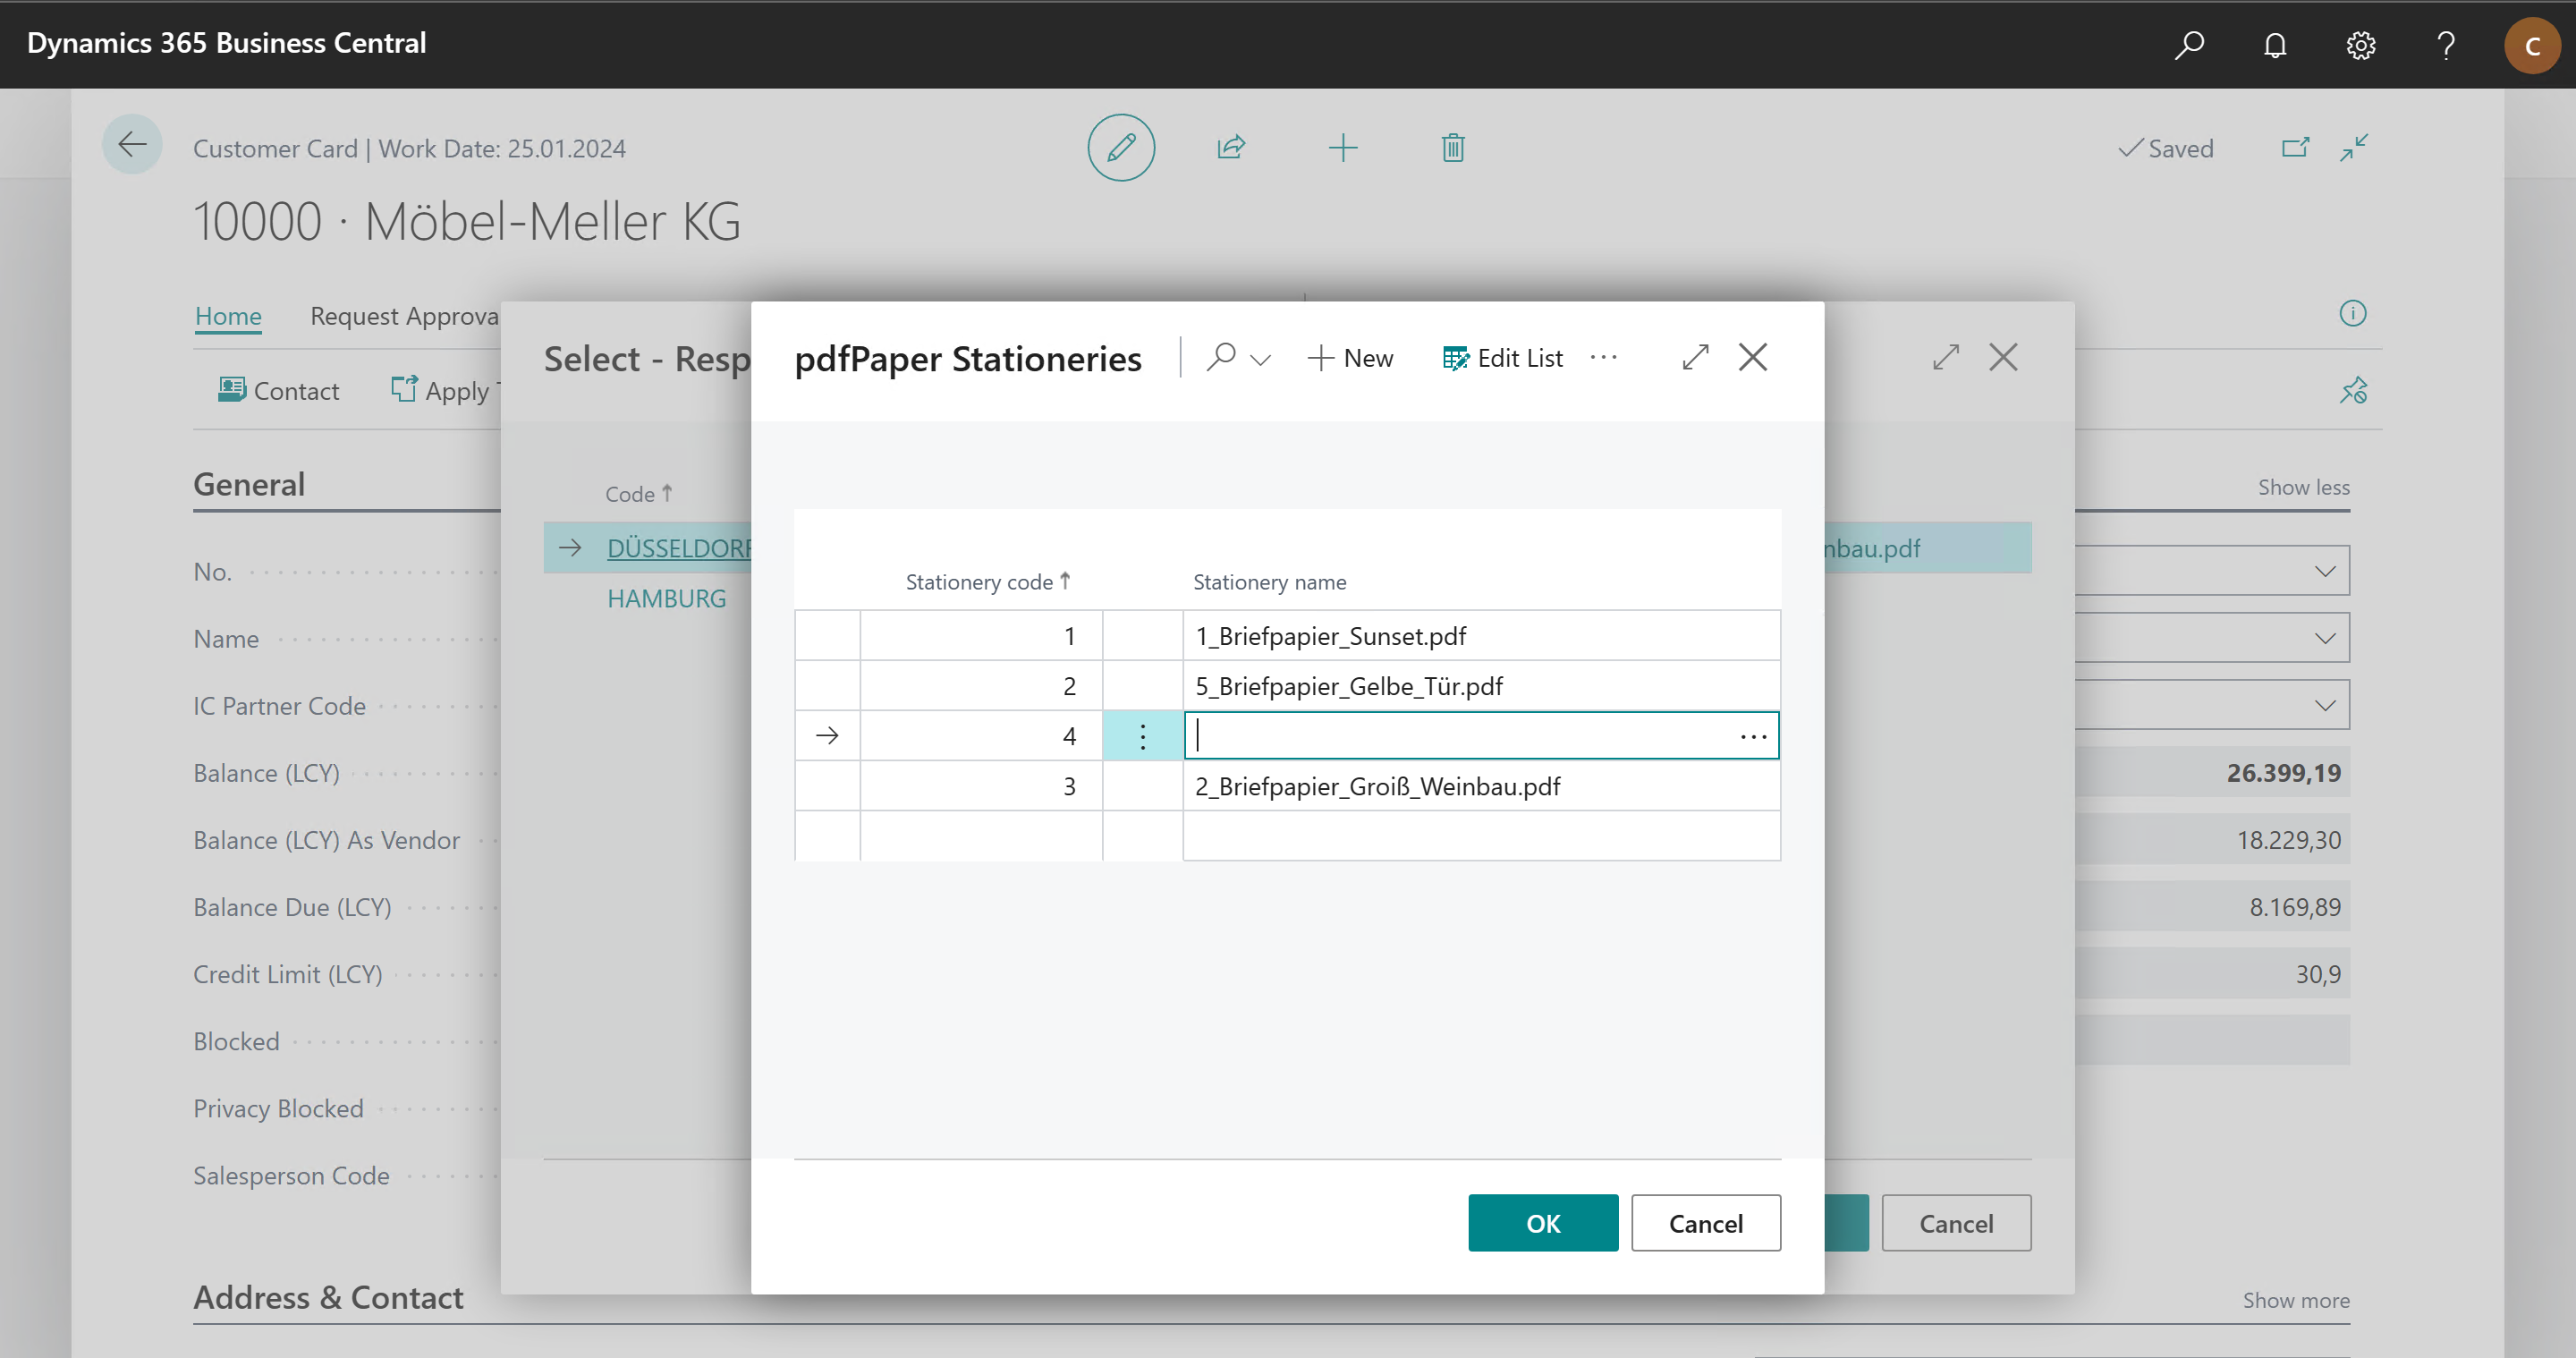This screenshot has height=1358, width=2576.
Task: Cancel the pdfPaper Stationeries dialog
Action: click(x=1706, y=1223)
